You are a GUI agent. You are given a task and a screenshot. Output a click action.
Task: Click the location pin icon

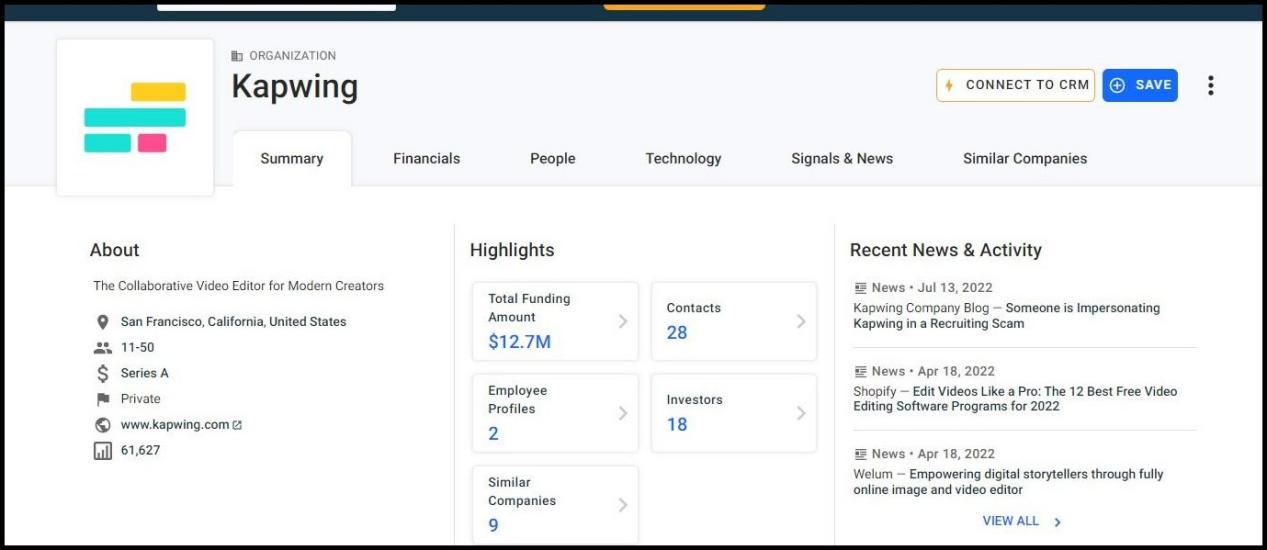(x=102, y=322)
